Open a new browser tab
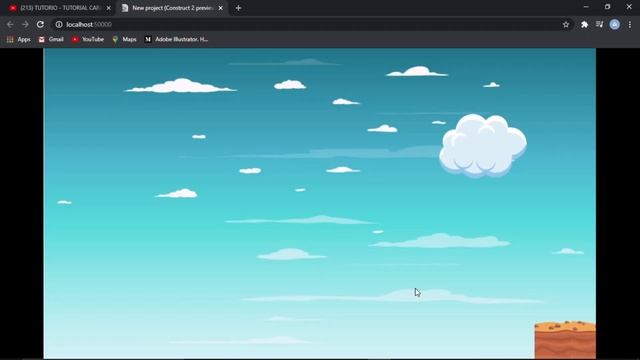 [x=238, y=8]
